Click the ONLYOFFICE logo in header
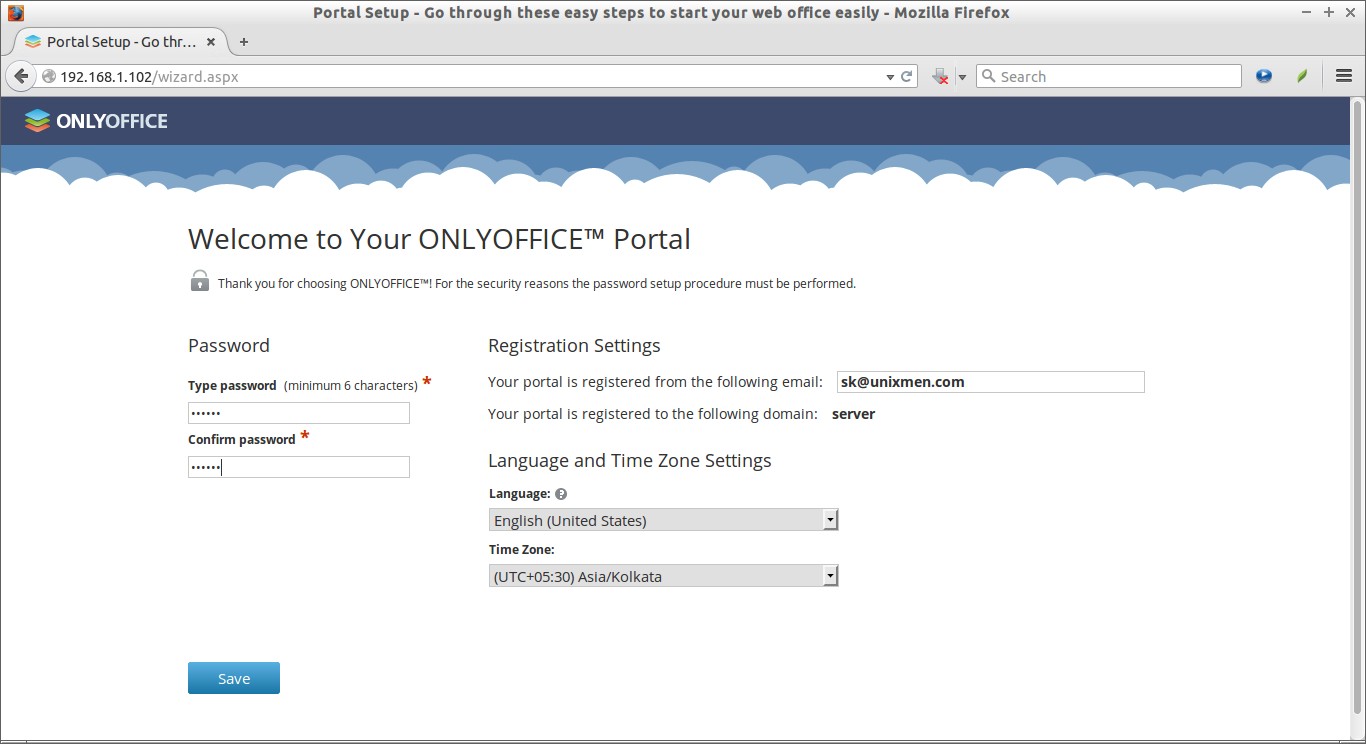This screenshot has height=744, width=1366. tap(96, 121)
